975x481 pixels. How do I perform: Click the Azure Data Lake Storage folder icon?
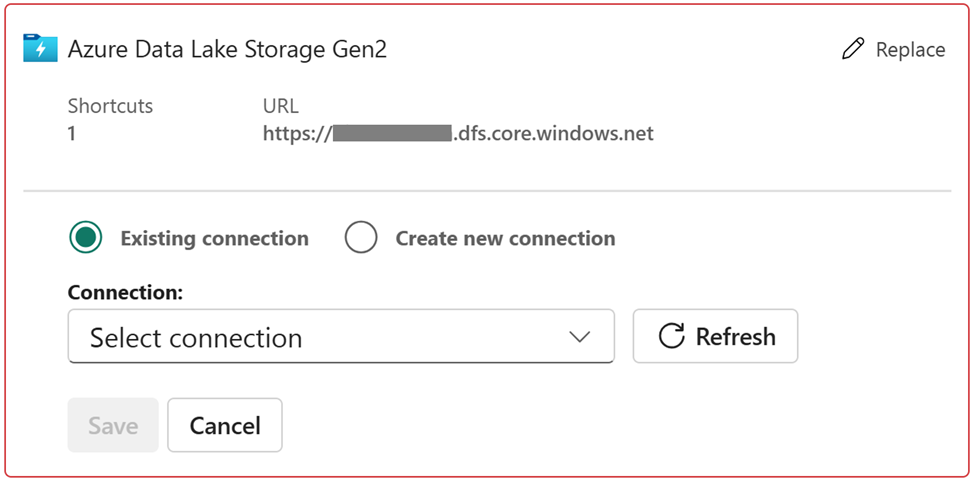pyautogui.click(x=40, y=48)
